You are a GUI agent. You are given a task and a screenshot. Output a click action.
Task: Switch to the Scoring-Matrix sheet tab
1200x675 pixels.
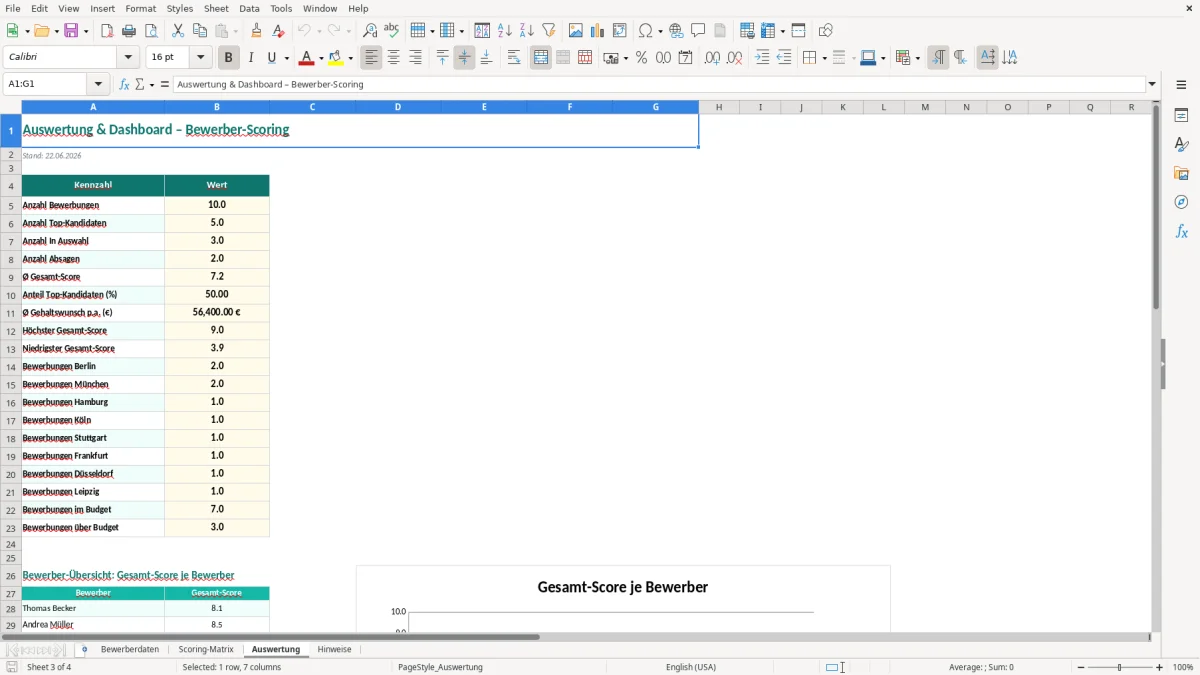206,650
